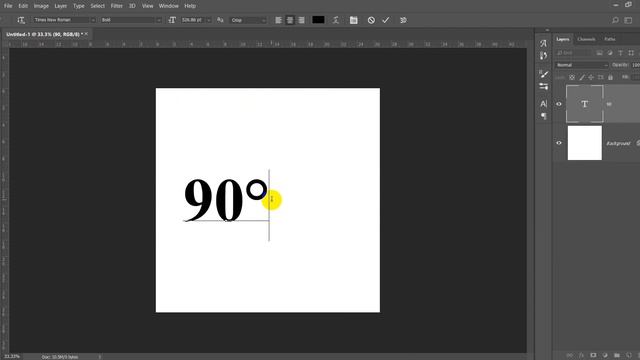Viewport: 640px width, 360px height.
Task: Switch to the Channels tab
Action: [x=586, y=39]
